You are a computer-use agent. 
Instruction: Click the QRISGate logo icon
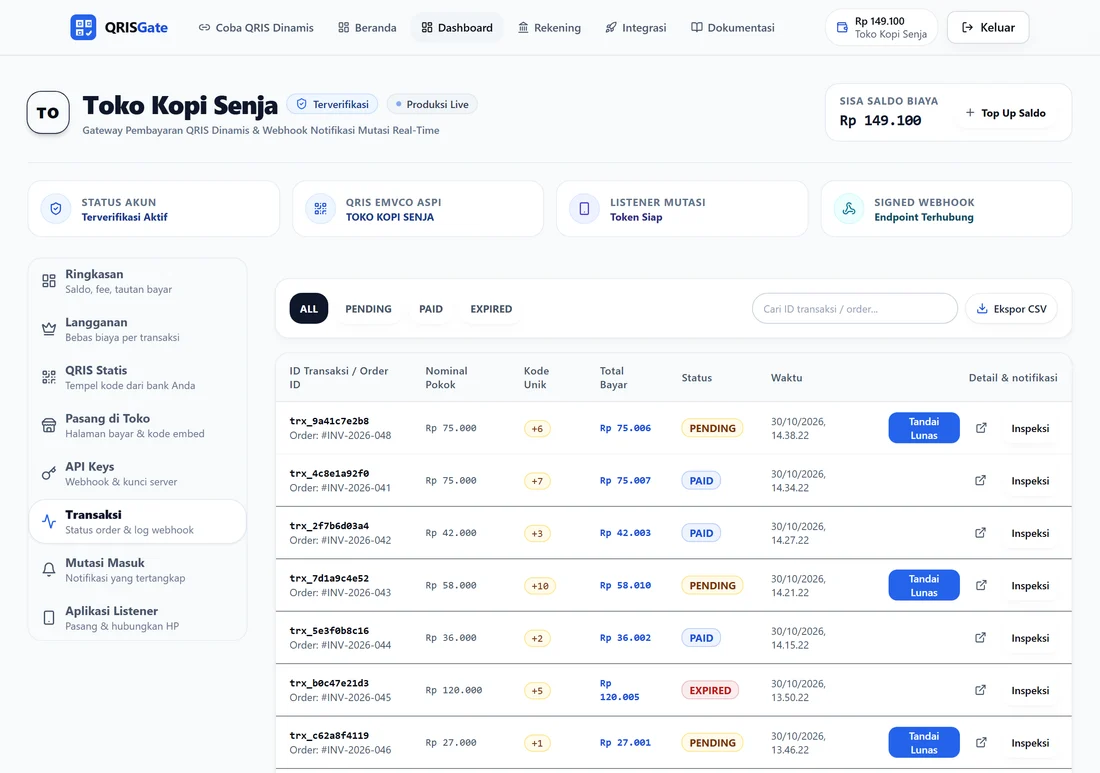[x=83, y=27]
